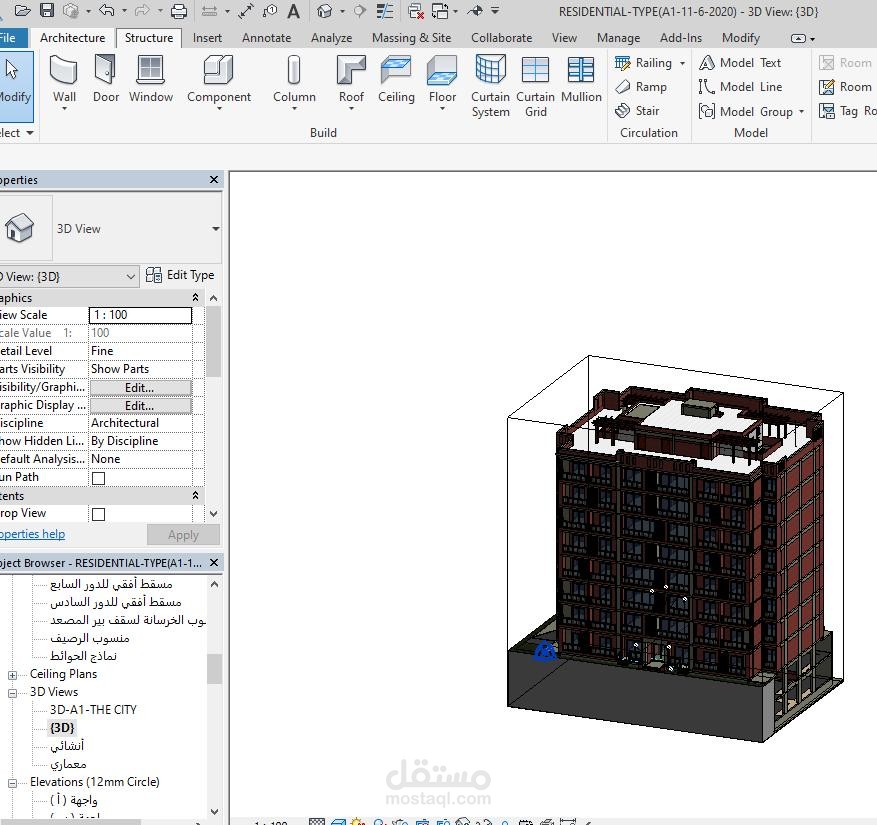Pick the Roof tool
This screenshot has height=825, width=877.
point(351,81)
